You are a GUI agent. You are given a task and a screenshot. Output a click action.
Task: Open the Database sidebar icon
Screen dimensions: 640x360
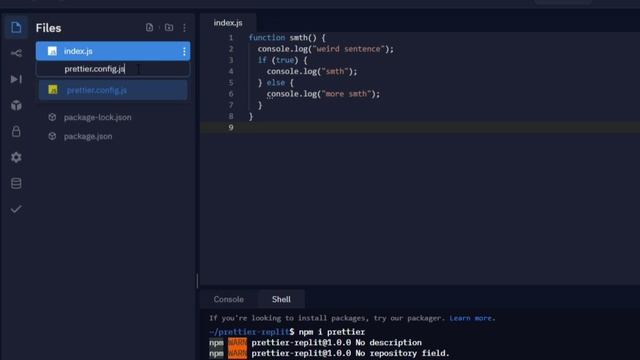(16, 183)
